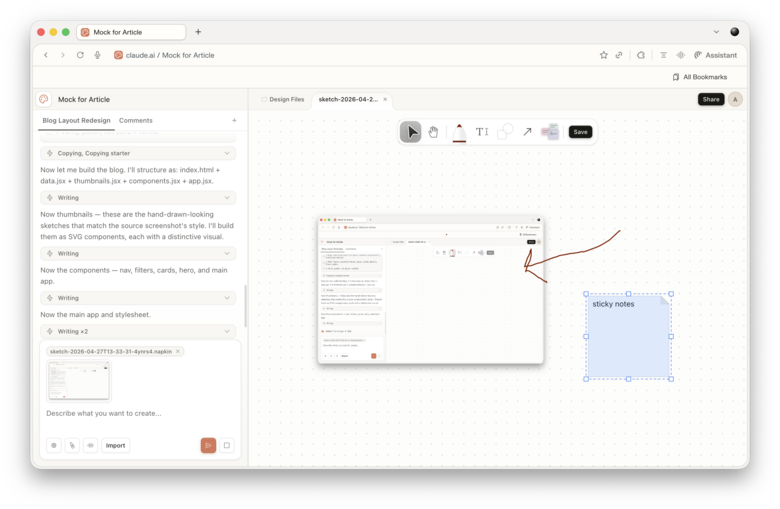Expand the Writing step below thumbnails text

(138, 253)
